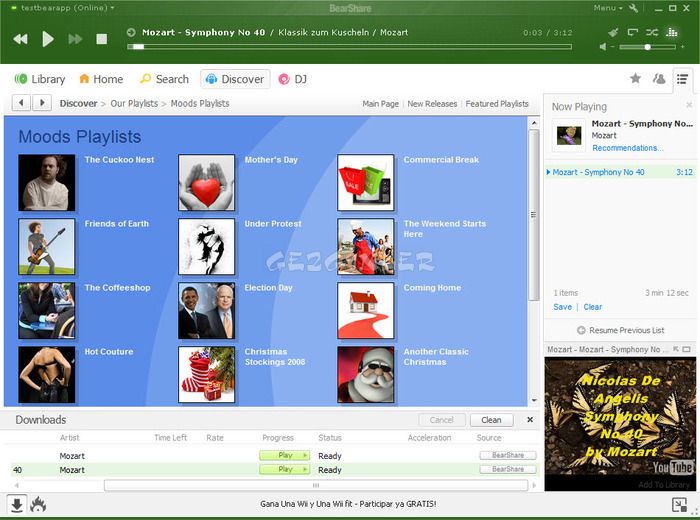Open the wrench settings icon
Image resolution: width=700 pixels, height=520 pixels.
pos(633,8)
